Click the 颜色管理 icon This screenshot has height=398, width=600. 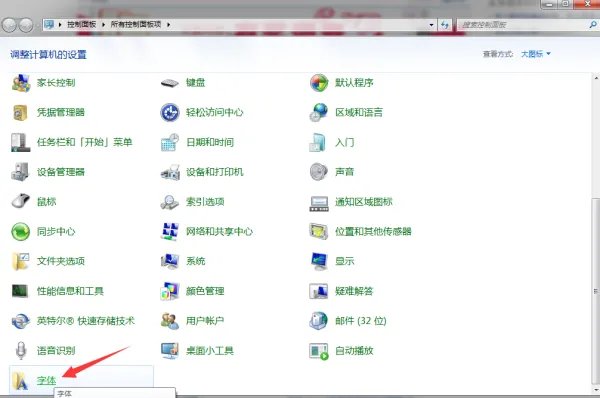(x=170, y=291)
